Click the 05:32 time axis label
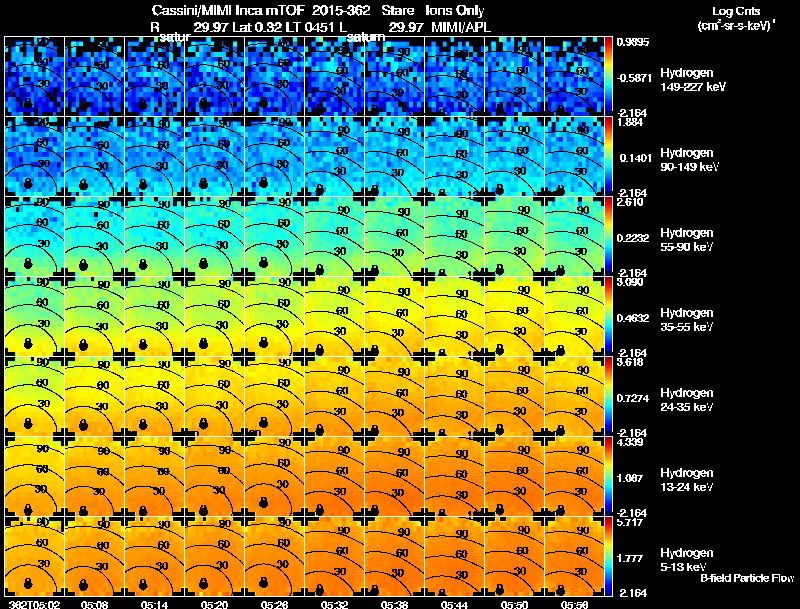The width and height of the screenshot is (800, 609). 334,604
